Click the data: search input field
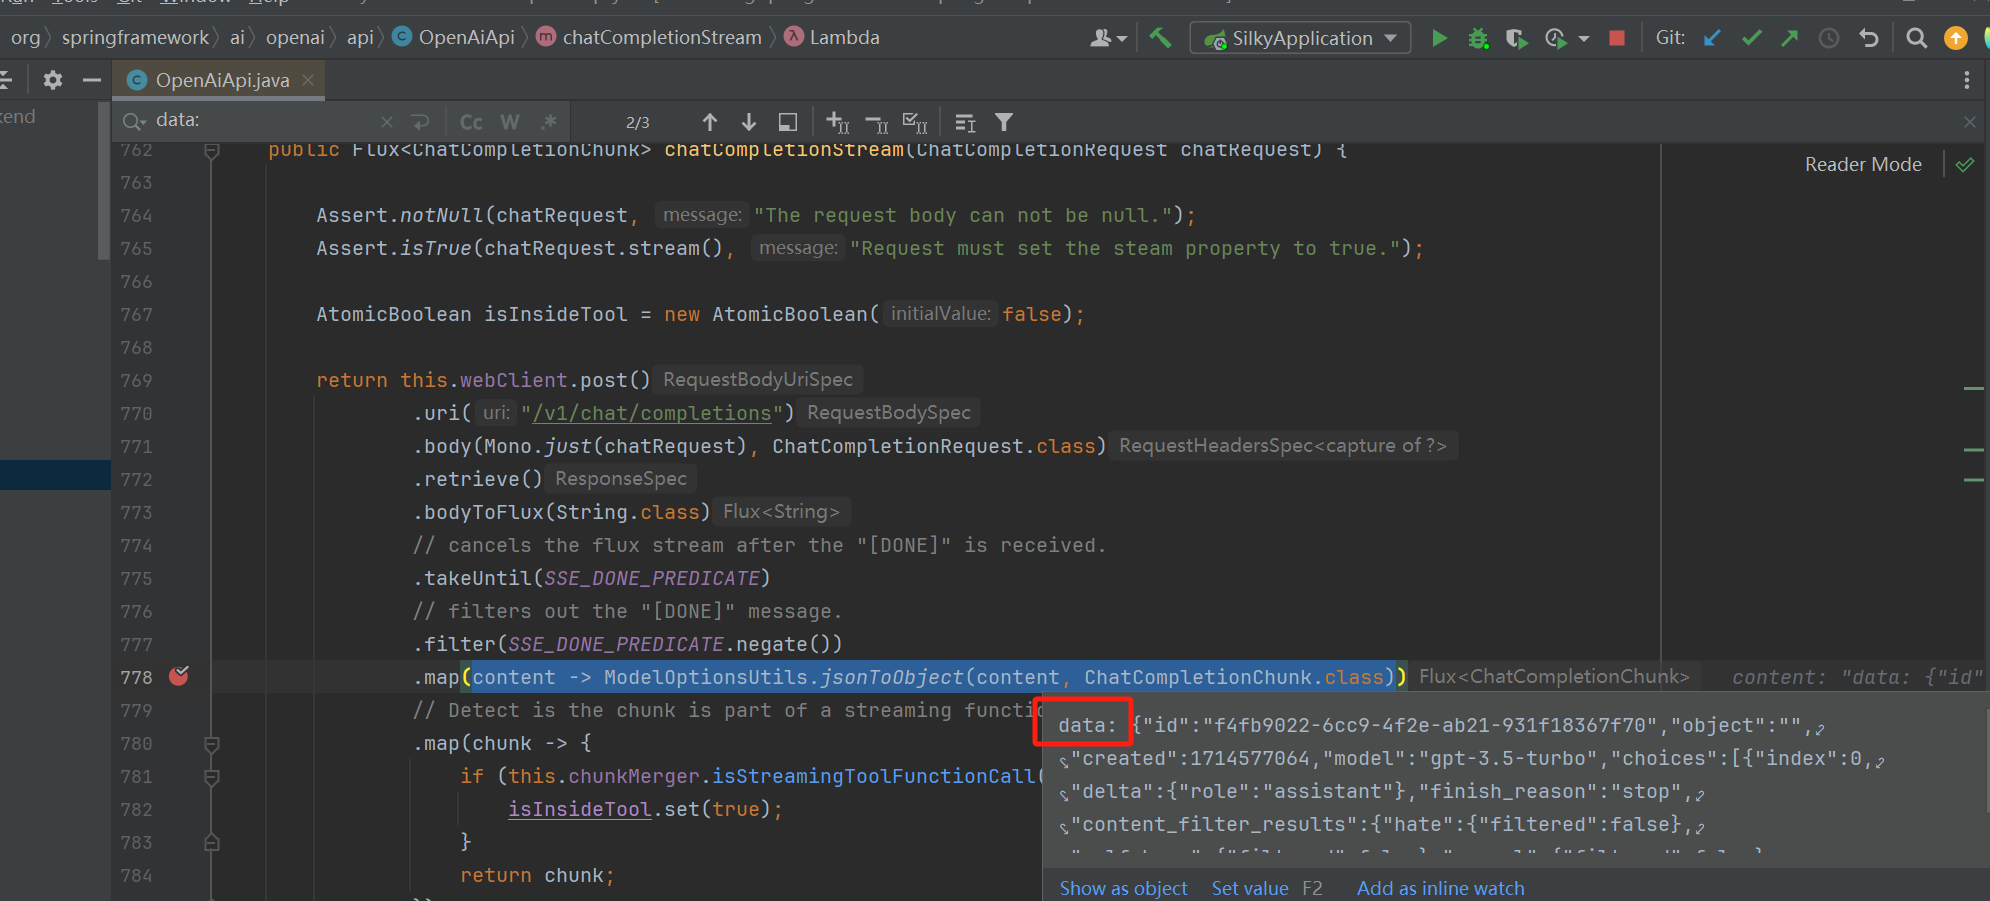Viewport: 1990px width, 901px height. (264, 121)
